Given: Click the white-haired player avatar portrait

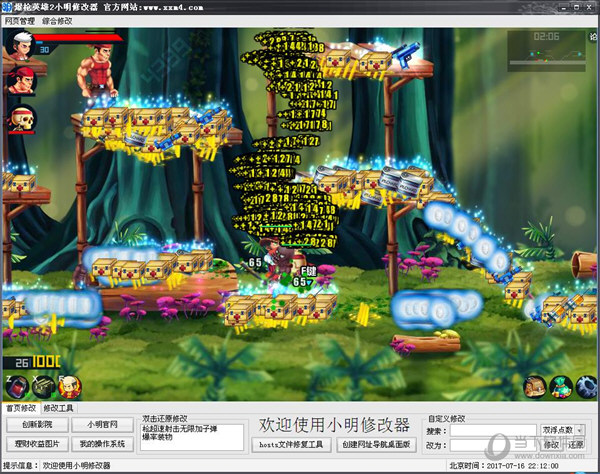Looking at the screenshot, I should point(21,45).
